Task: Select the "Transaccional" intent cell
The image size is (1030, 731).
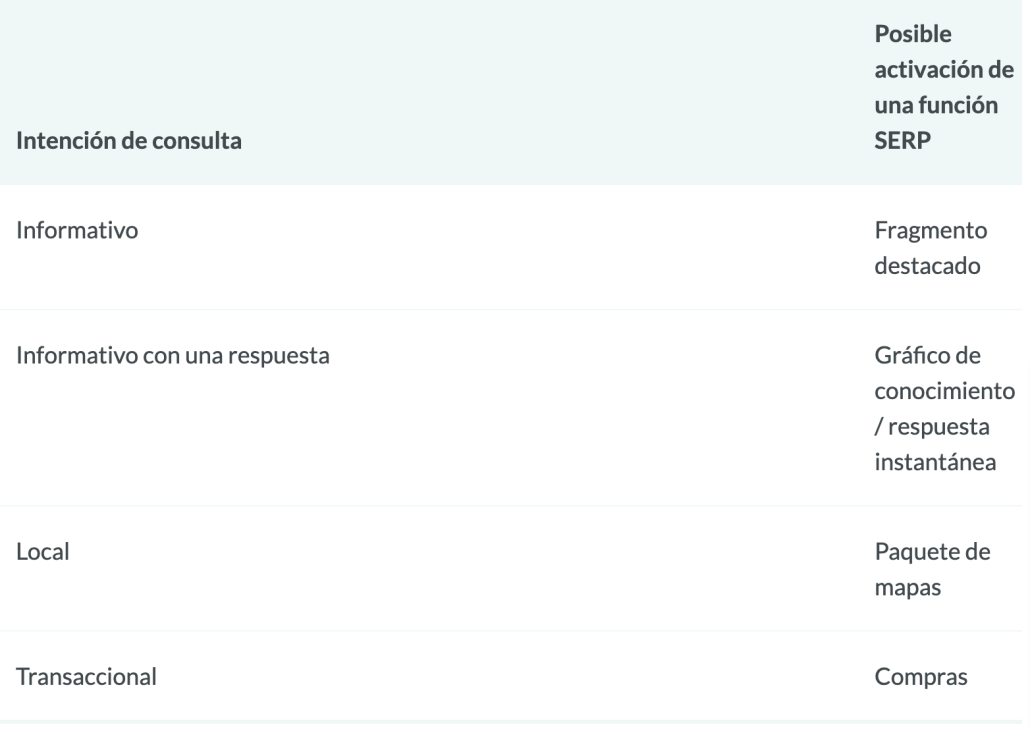Action: tap(85, 676)
